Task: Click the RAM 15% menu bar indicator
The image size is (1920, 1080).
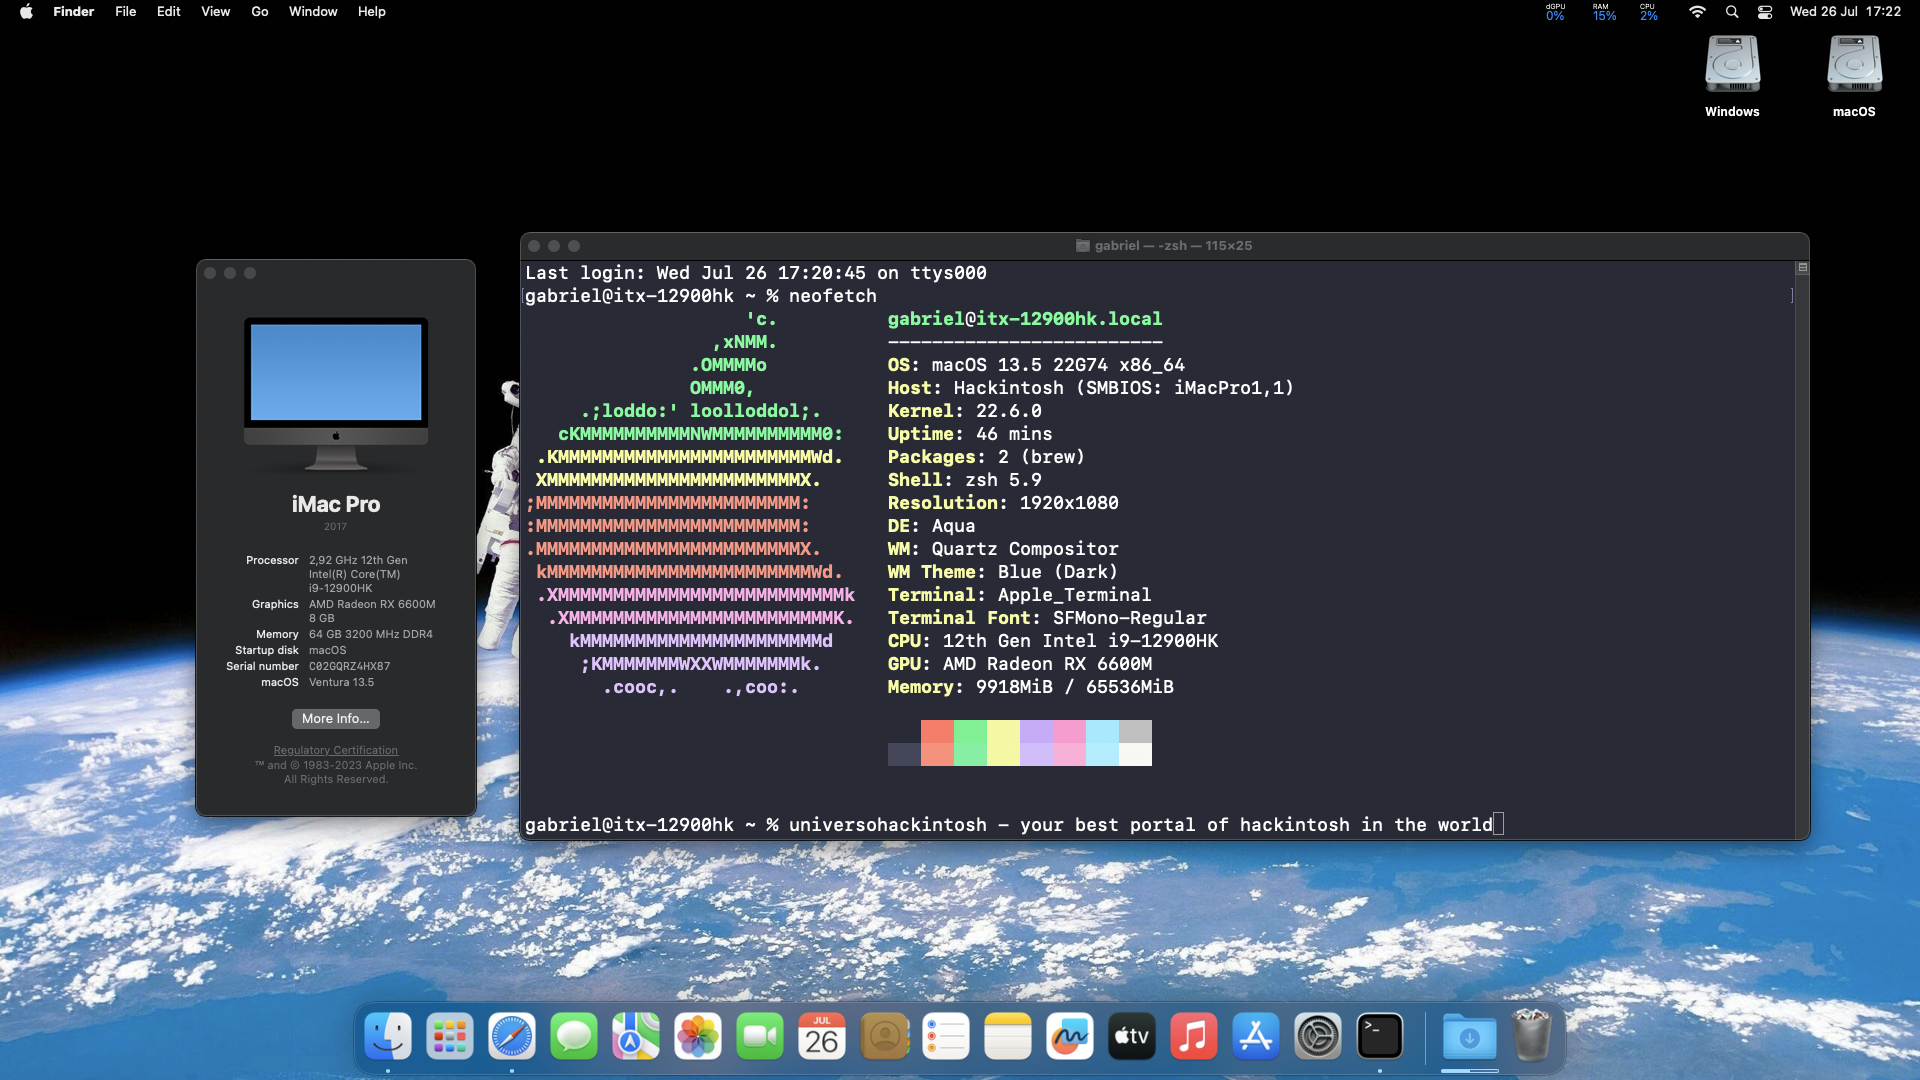Action: (x=1604, y=12)
